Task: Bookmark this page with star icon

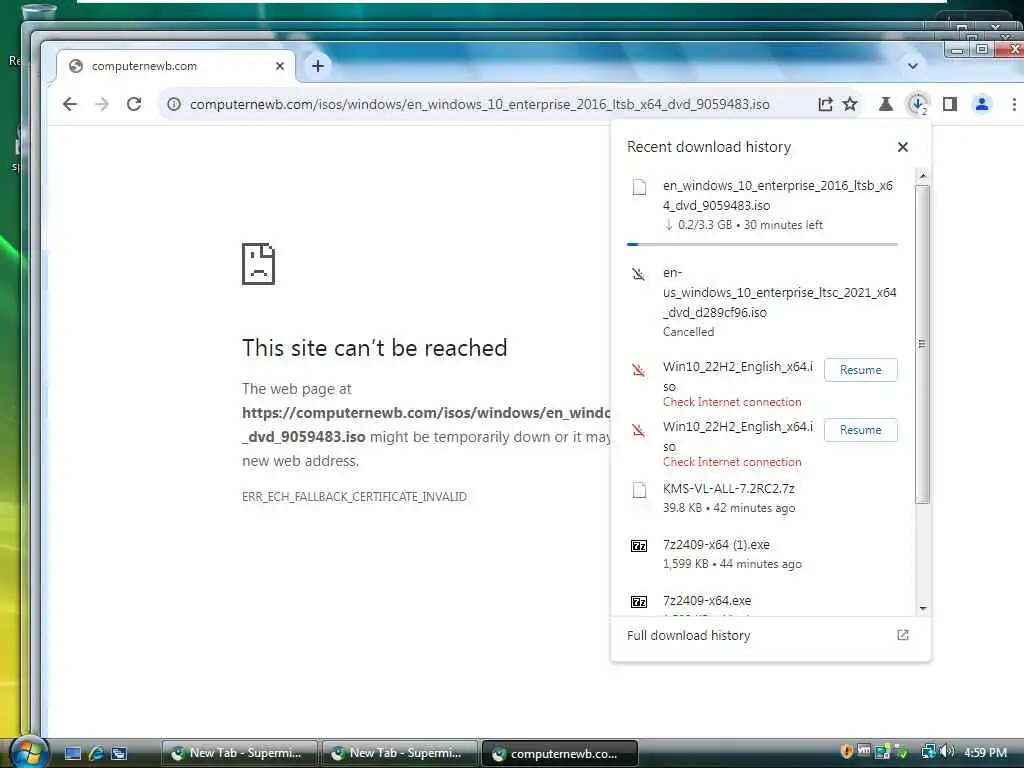Action: coord(850,104)
